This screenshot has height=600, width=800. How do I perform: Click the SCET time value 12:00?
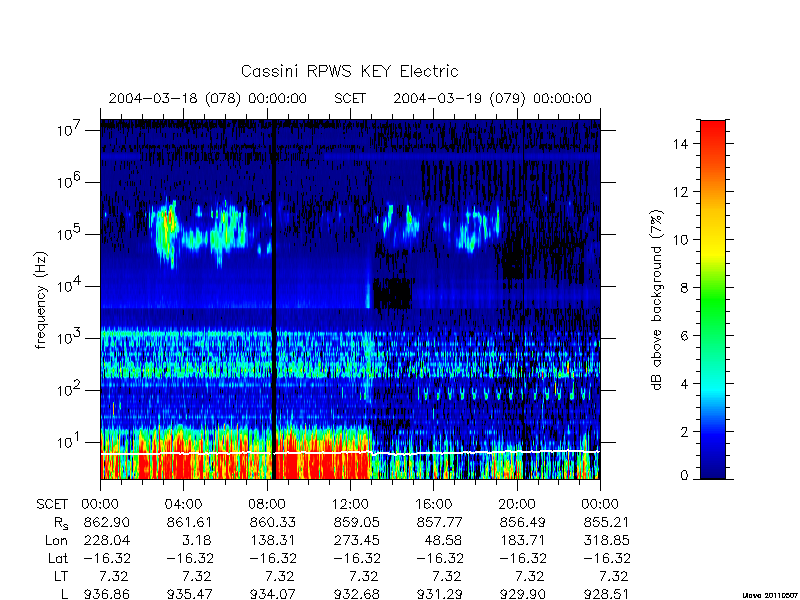pyautogui.click(x=350, y=504)
